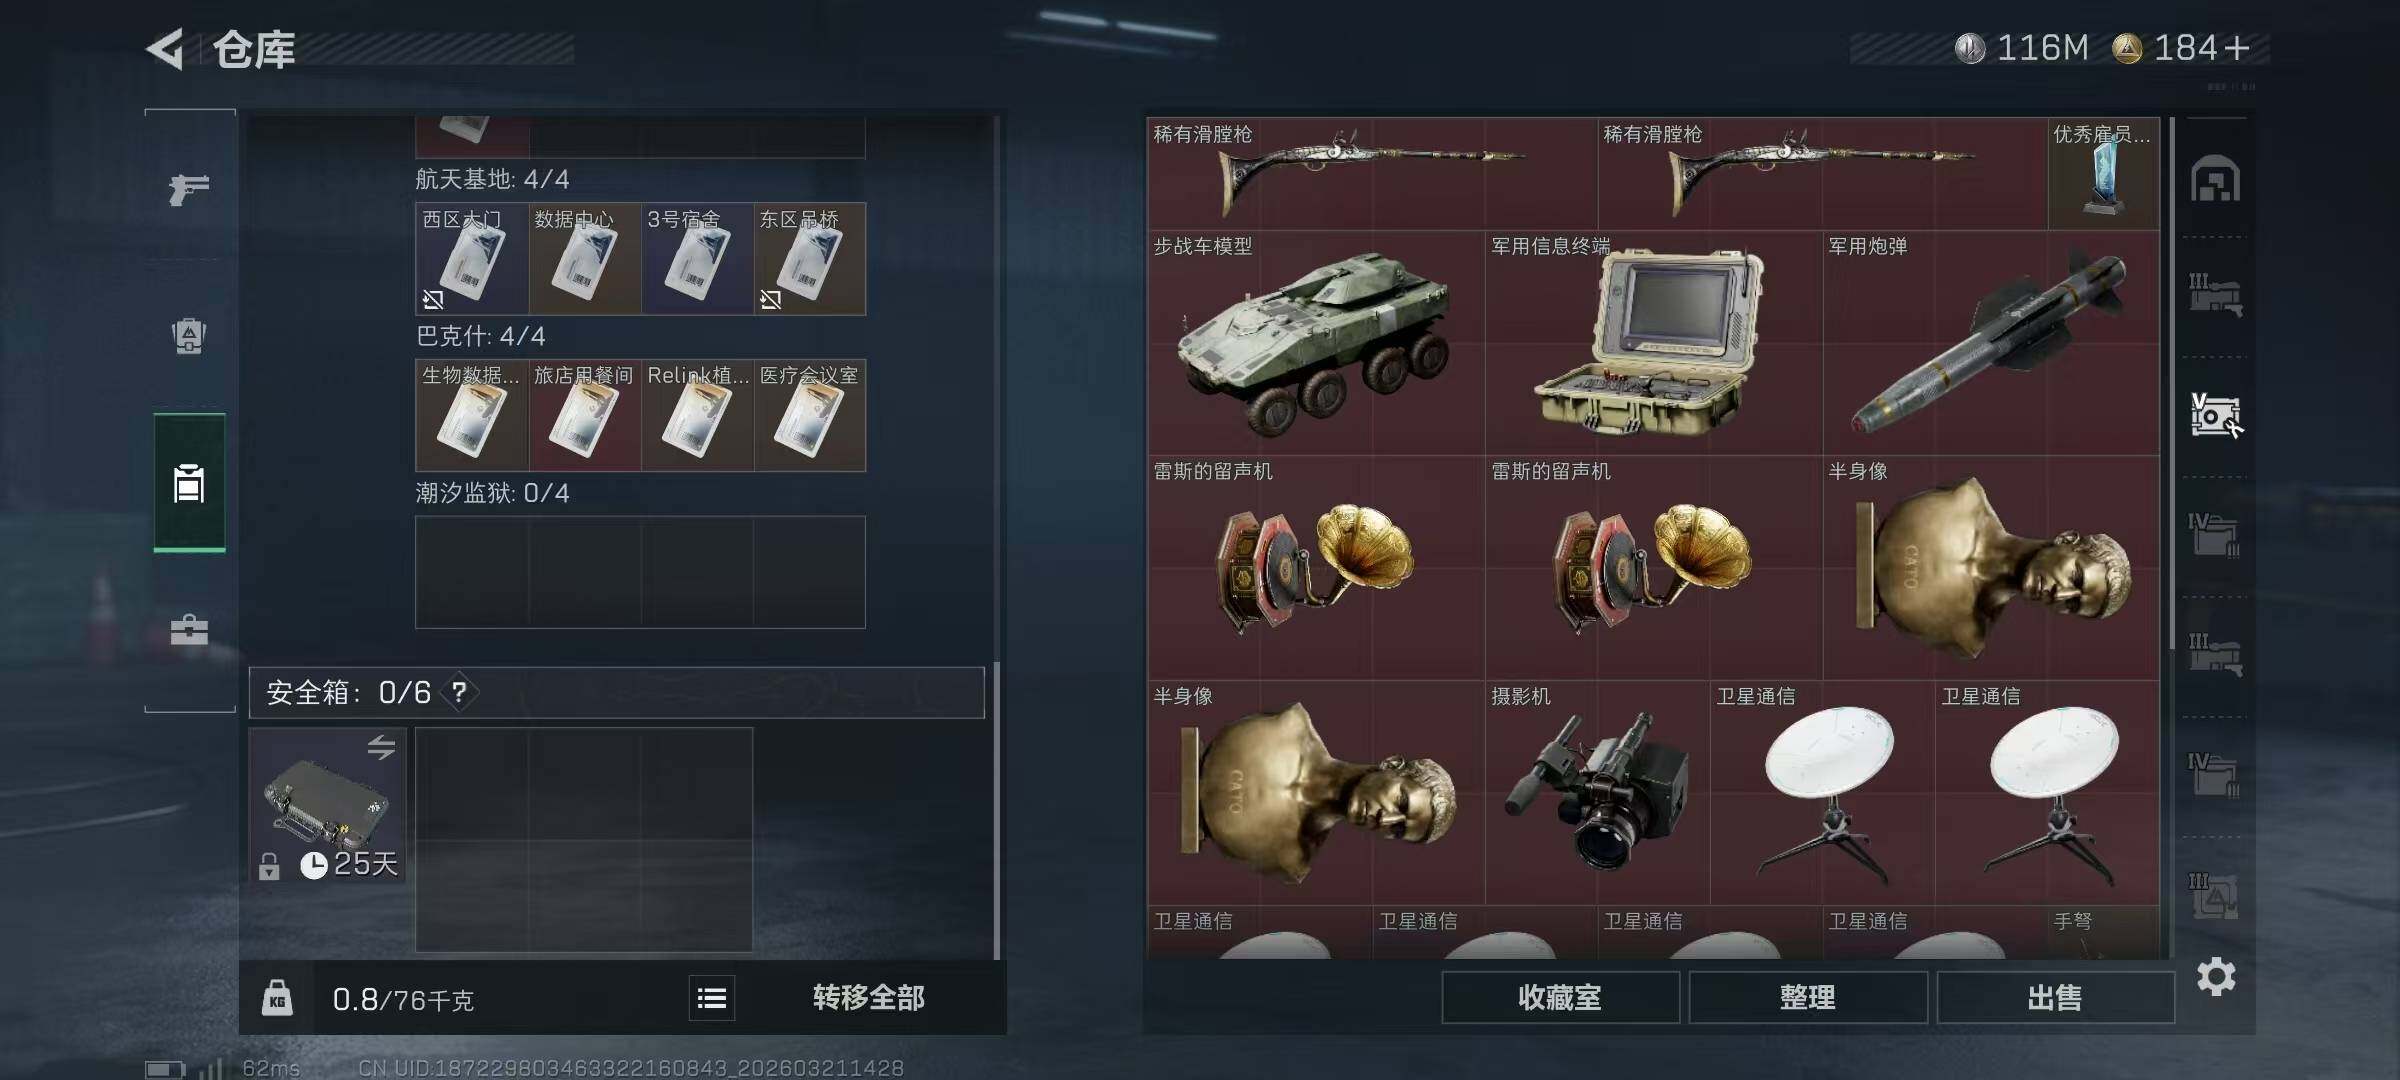The image size is (2400, 1080).
Task: Click the right inventory grid scrollbar
Action: click(x=2171, y=383)
